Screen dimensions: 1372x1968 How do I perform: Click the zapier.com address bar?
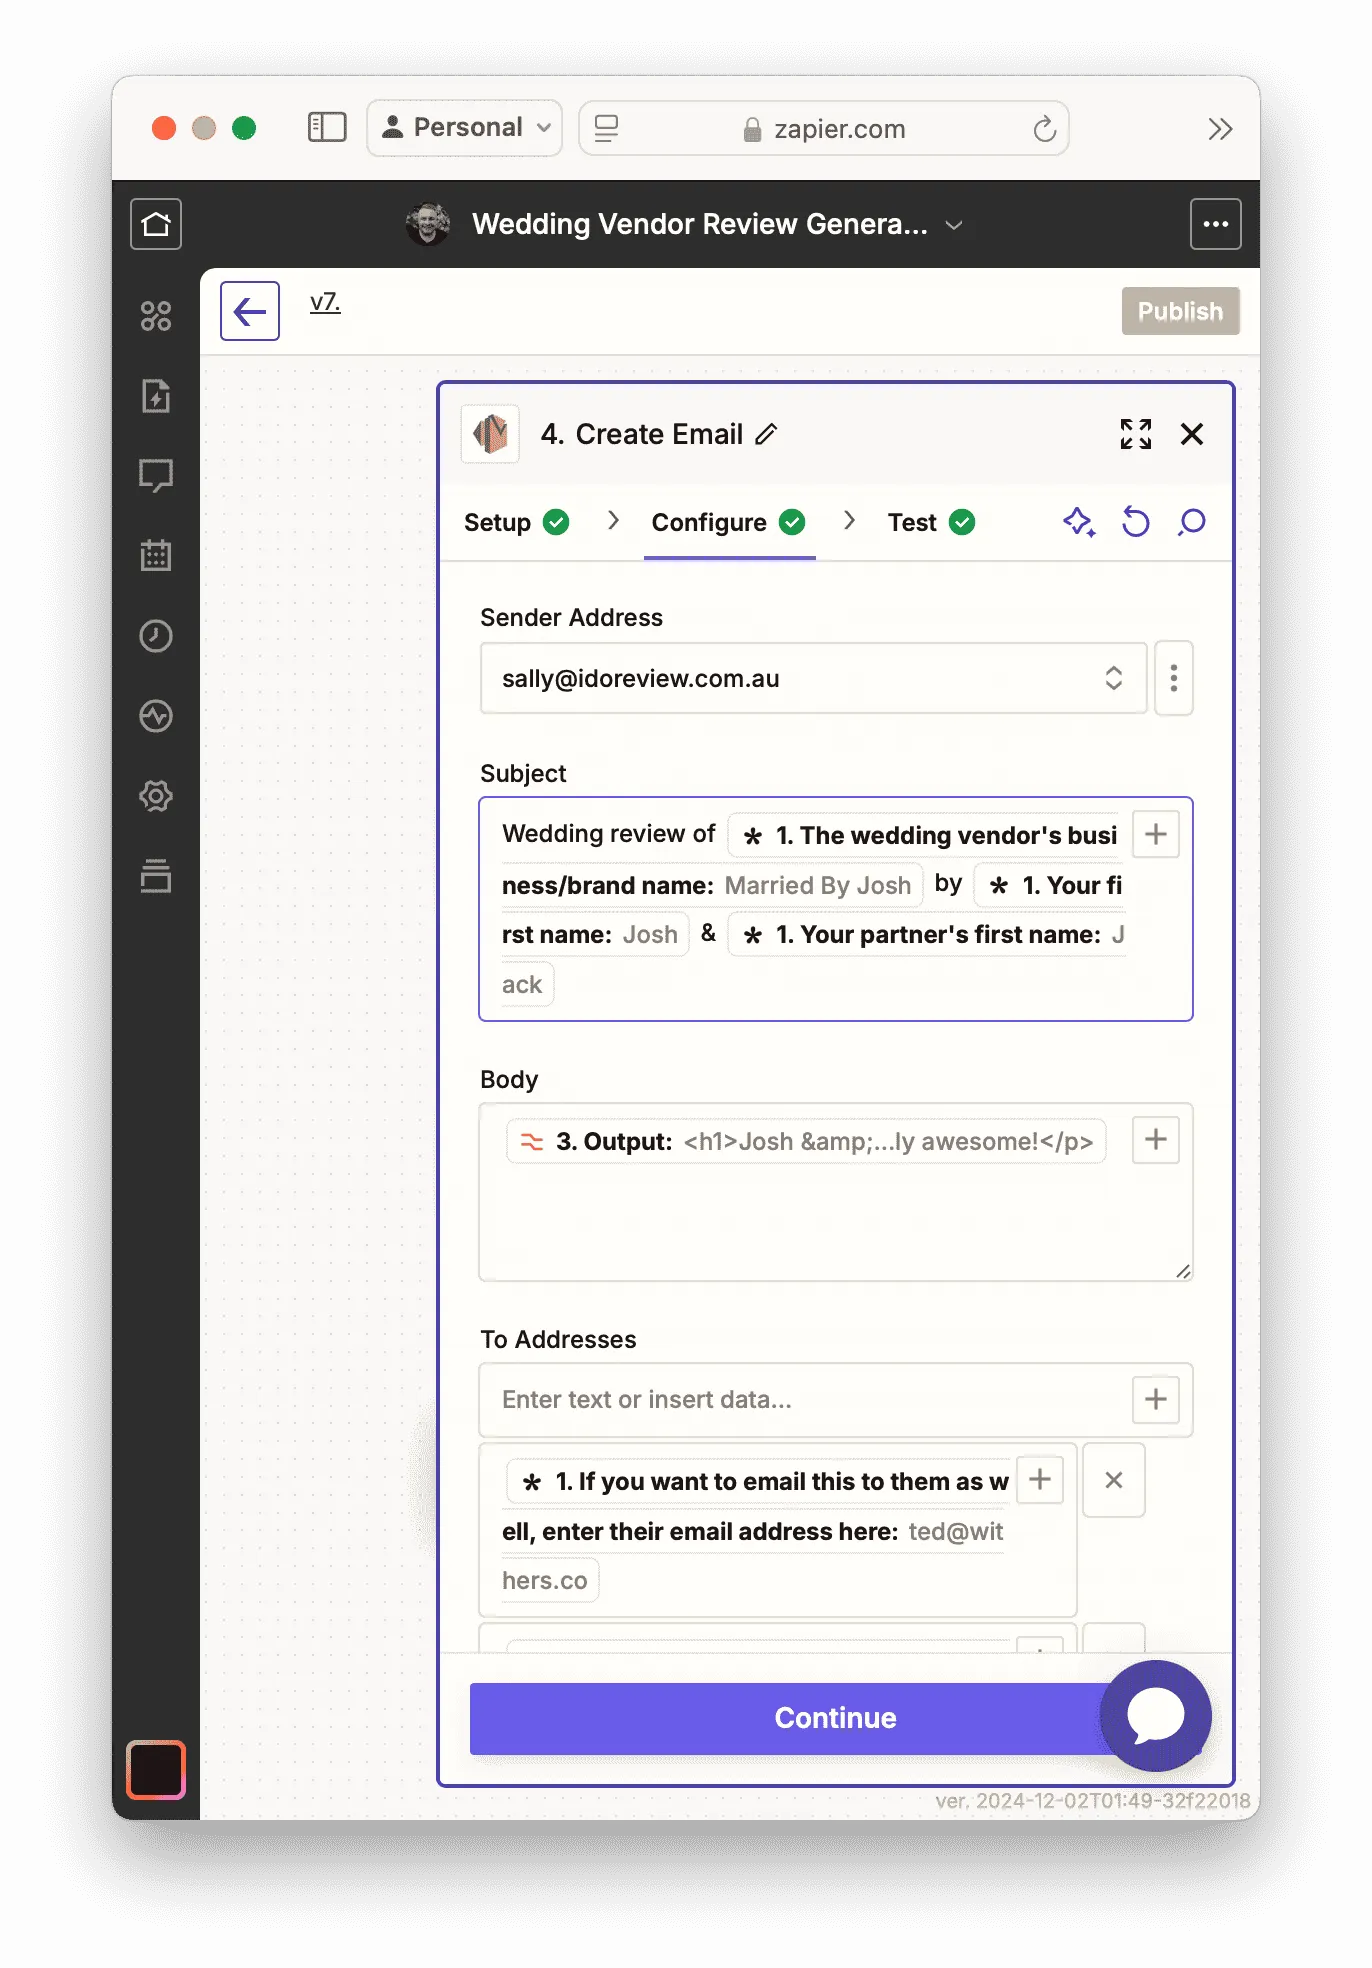pos(824,128)
